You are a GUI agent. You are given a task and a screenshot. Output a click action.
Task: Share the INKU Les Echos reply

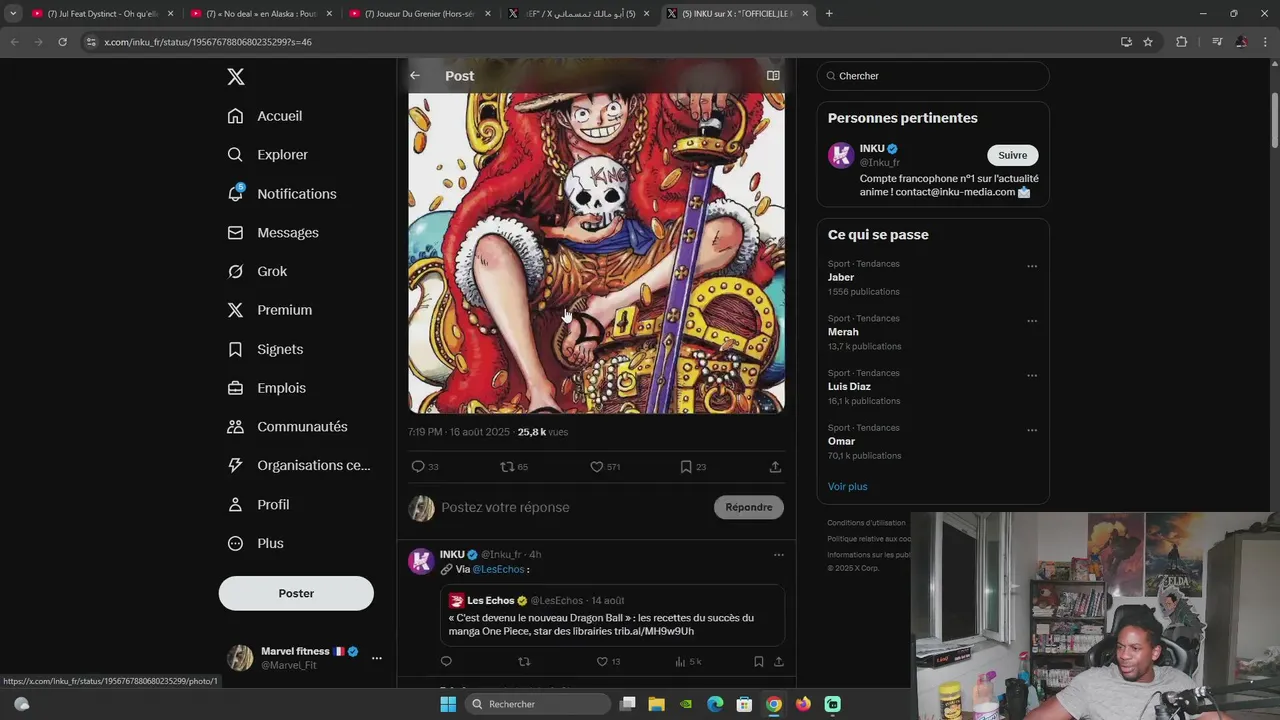click(x=779, y=662)
